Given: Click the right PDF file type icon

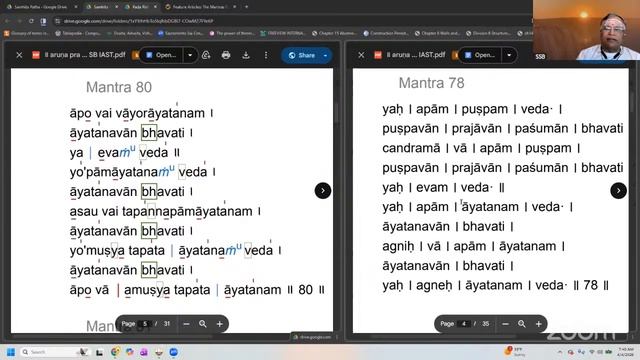Looking at the screenshot, I should coord(378,55).
